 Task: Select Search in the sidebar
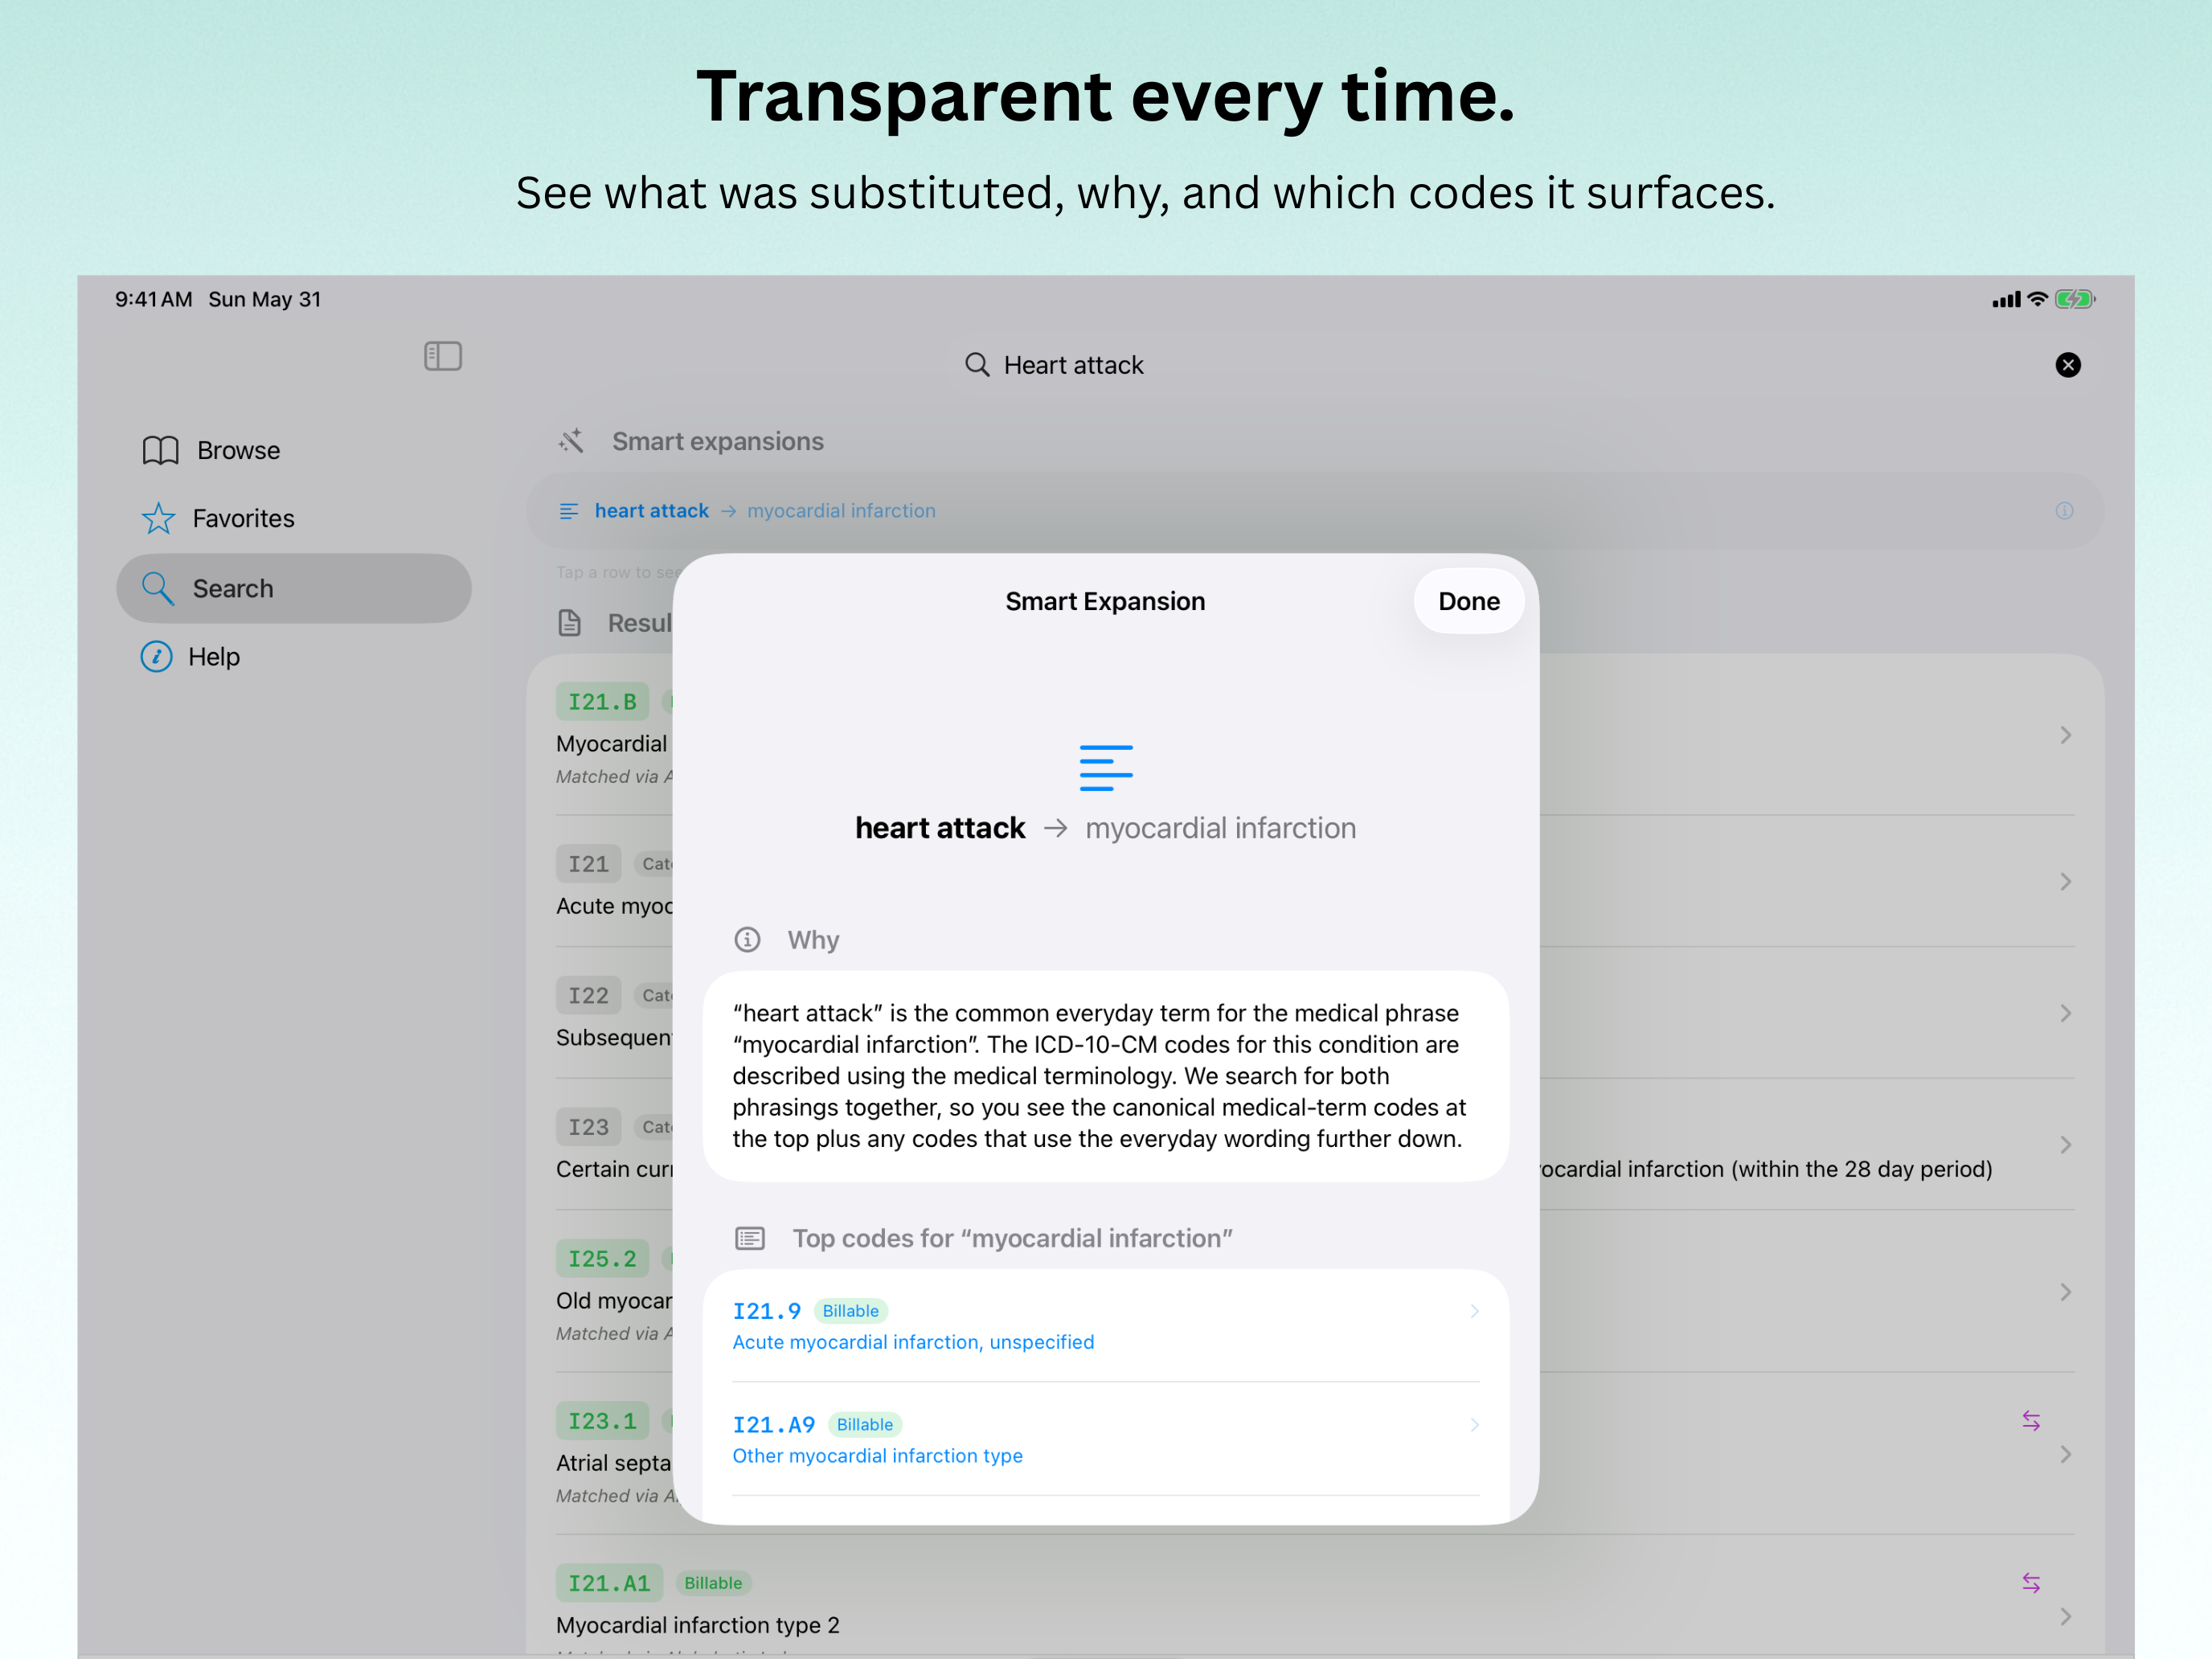pyautogui.click(x=293, y=588)
